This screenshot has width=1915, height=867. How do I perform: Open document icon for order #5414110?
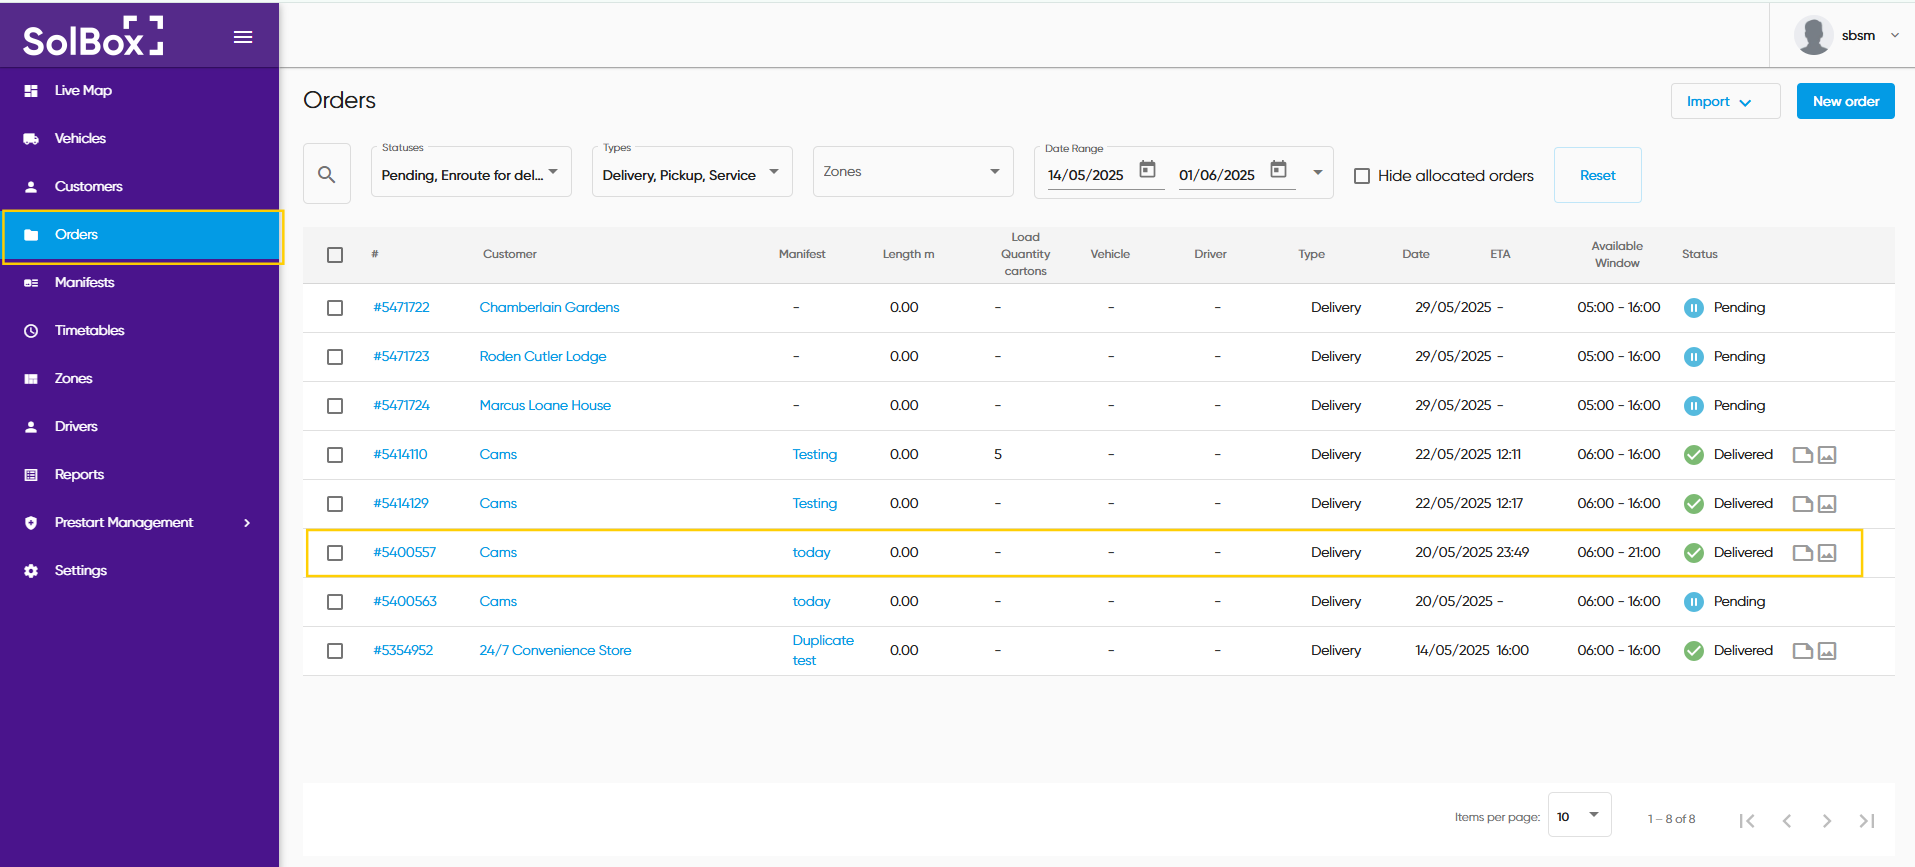(x=1803, y=455)
